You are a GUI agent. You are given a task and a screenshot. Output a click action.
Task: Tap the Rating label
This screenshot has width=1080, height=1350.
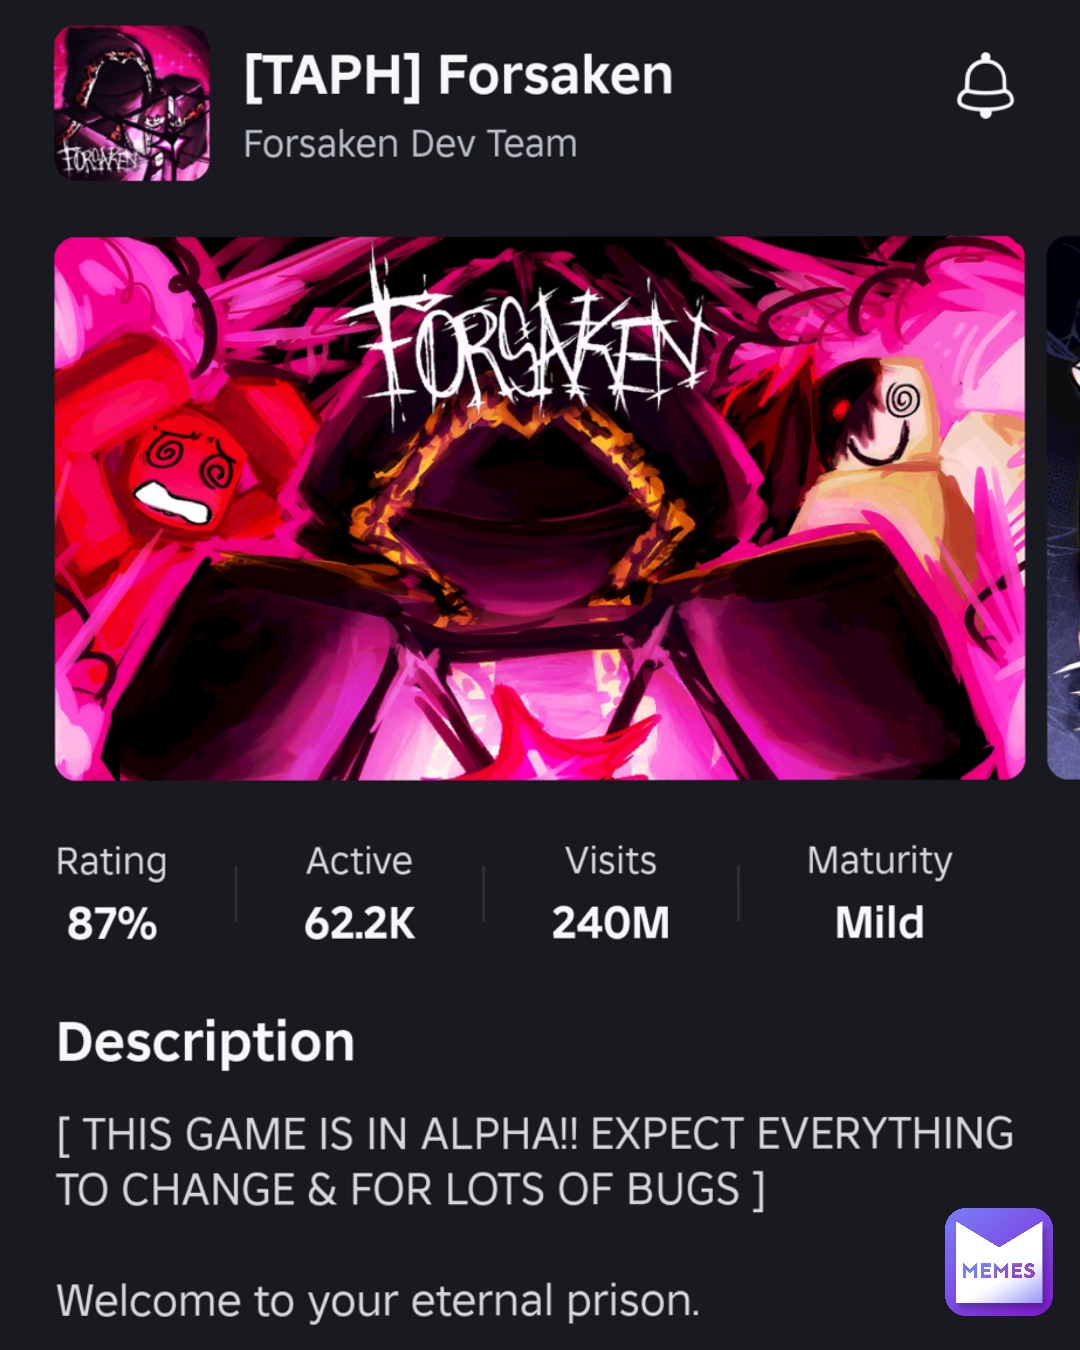(x=112, y=862)
